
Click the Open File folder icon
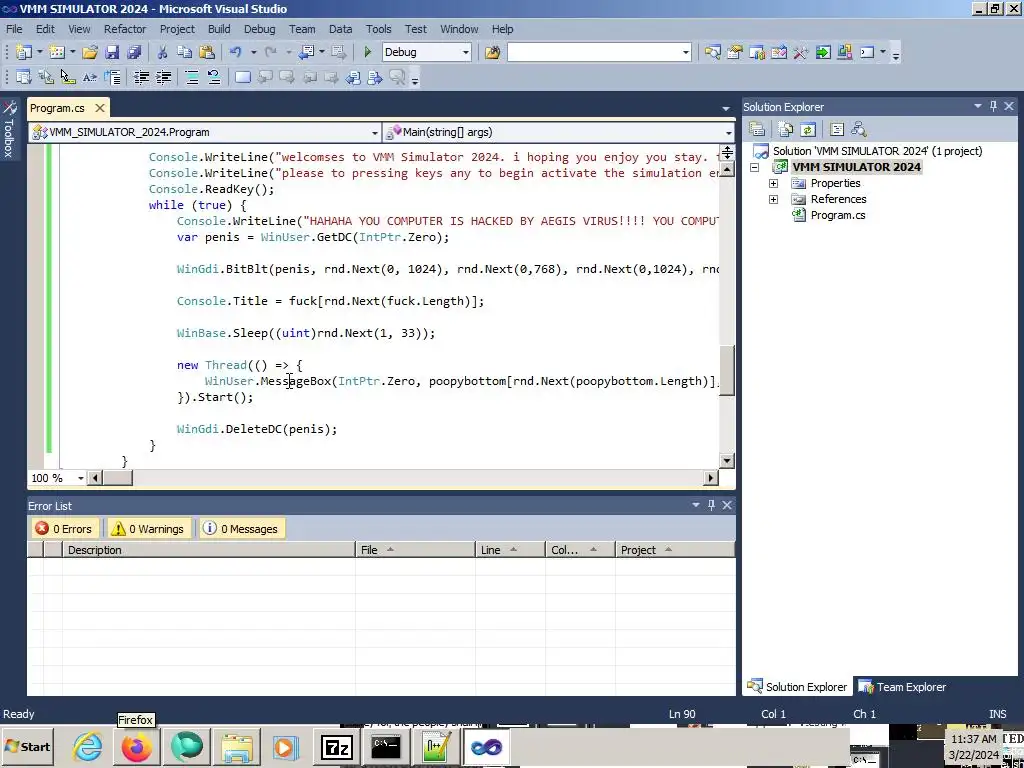tap(90, 52)
